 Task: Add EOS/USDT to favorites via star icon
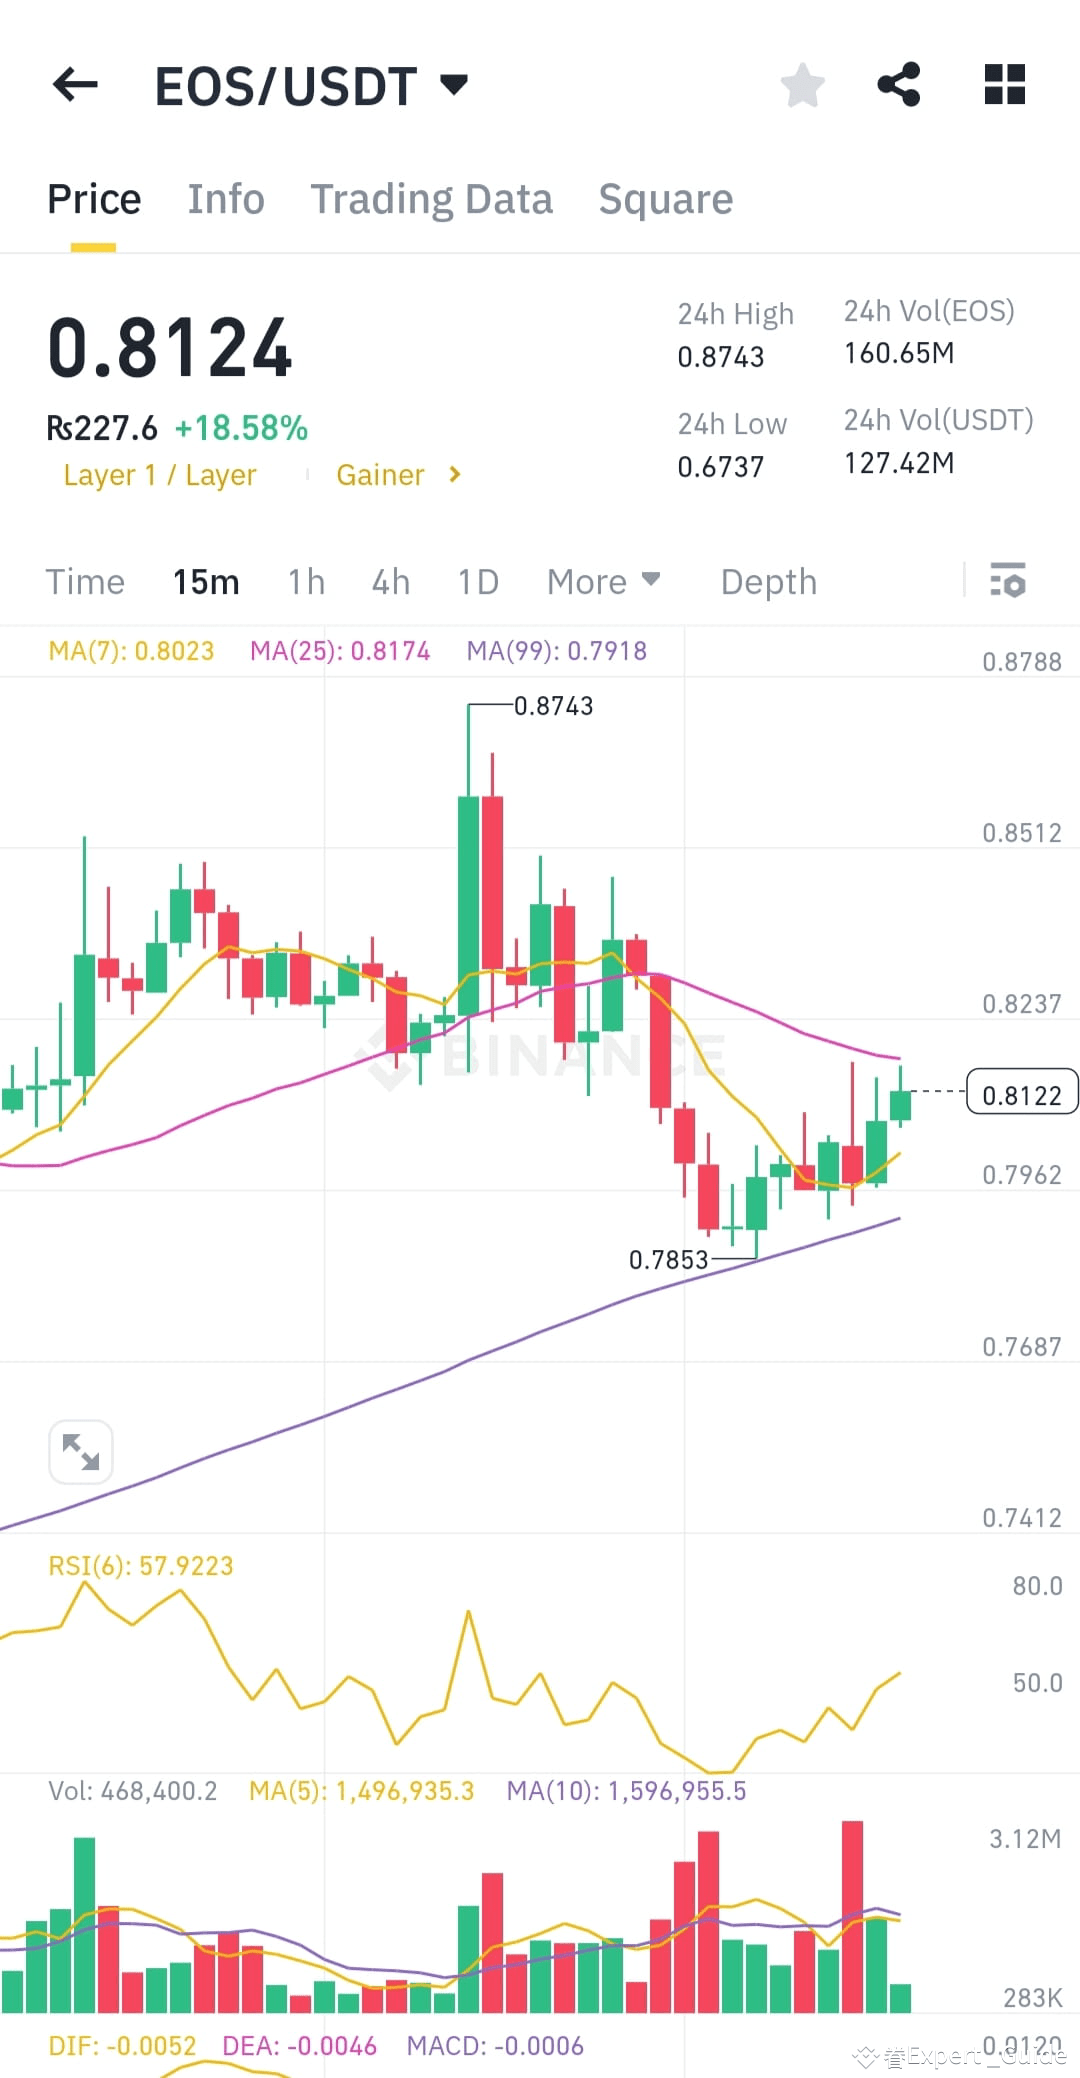pos(803,85)
